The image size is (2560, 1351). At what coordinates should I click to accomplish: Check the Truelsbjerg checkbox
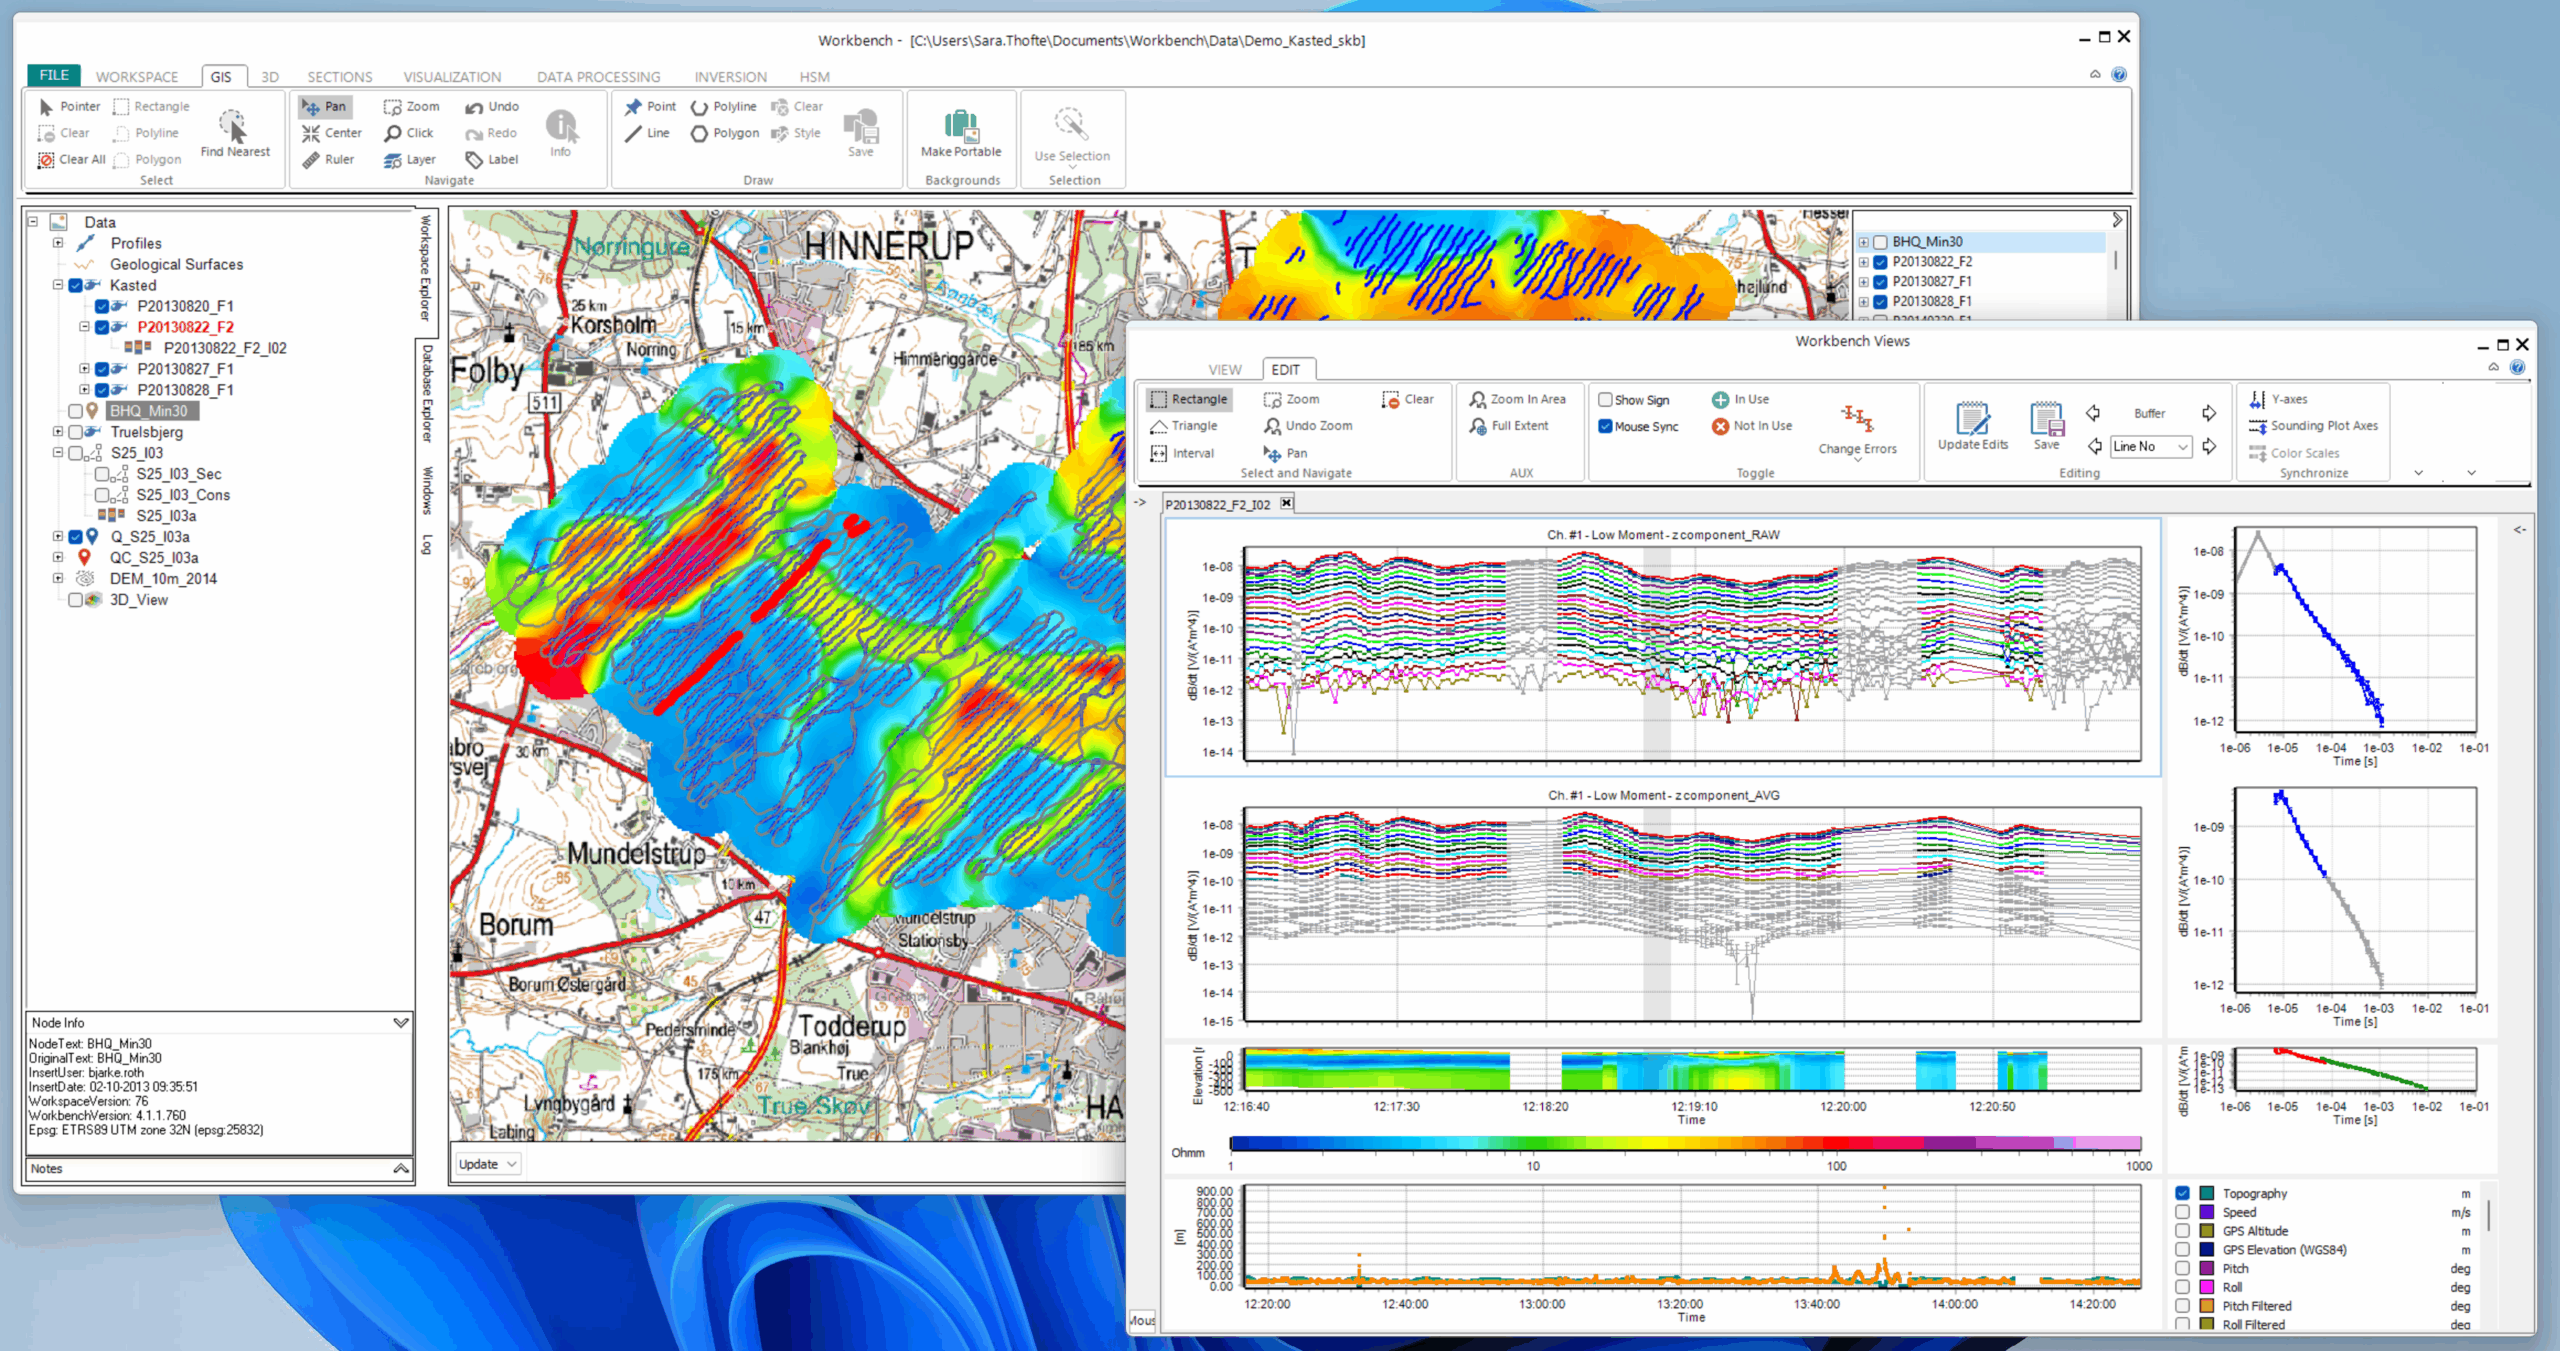(x=76, y=432)
